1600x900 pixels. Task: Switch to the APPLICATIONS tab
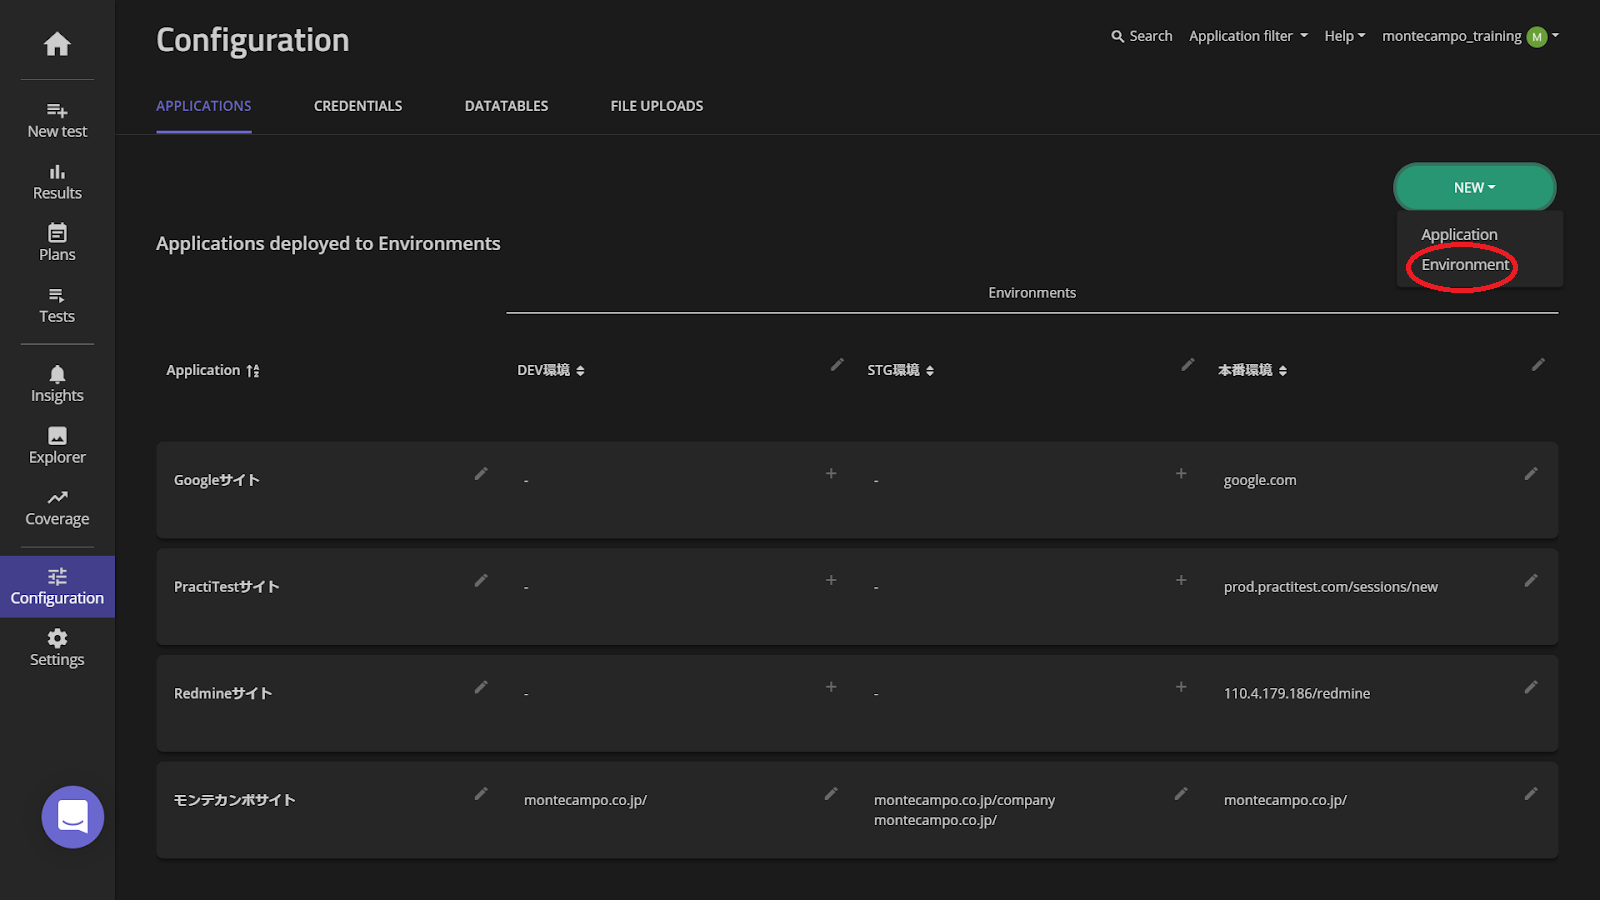tap(204, 106)
